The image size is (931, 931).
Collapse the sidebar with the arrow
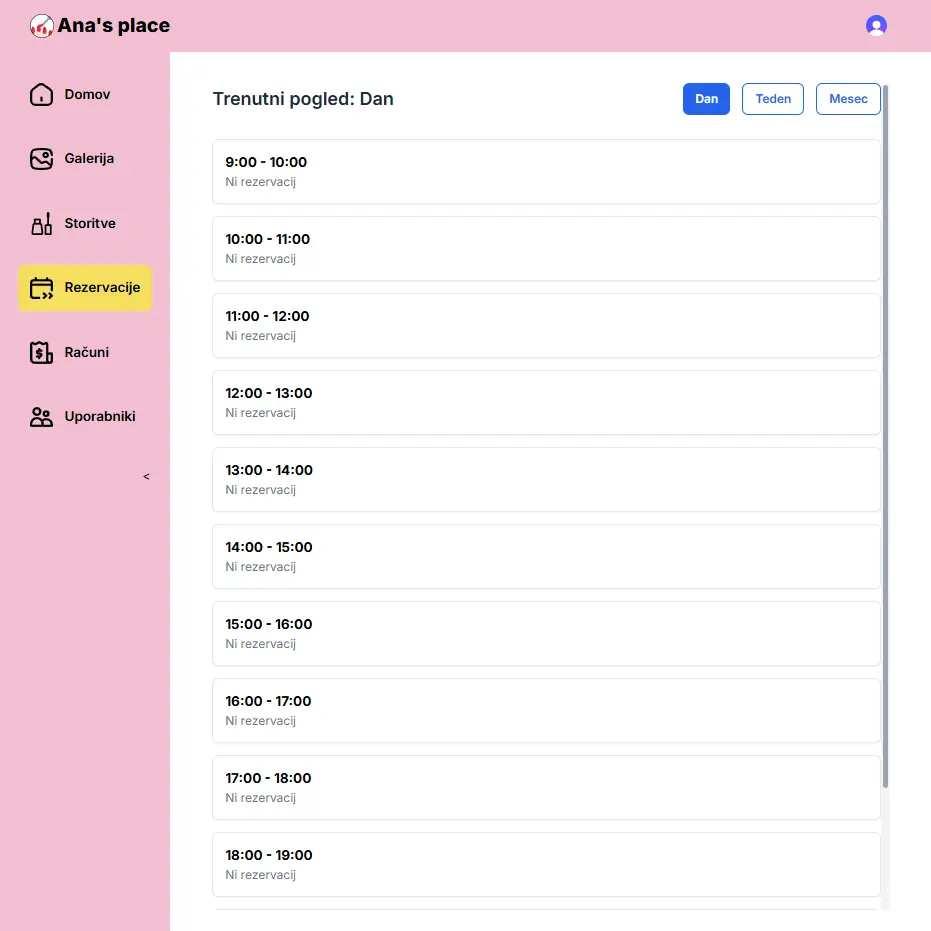click(x=146, y=477)
